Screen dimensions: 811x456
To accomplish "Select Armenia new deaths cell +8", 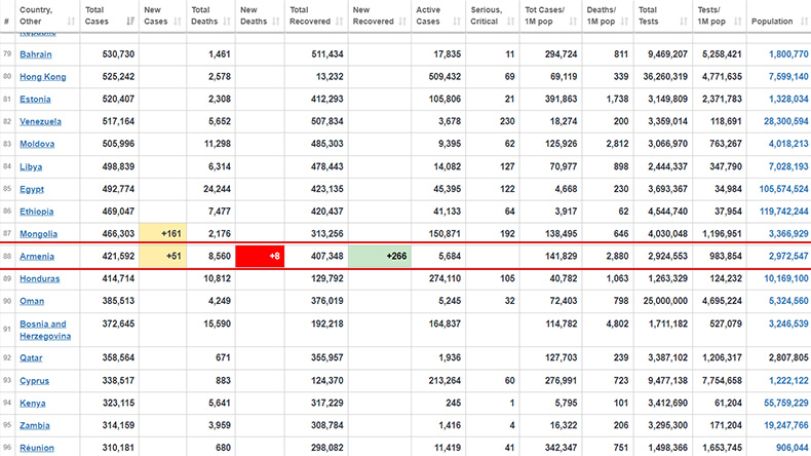I will [x=260, y=256].
